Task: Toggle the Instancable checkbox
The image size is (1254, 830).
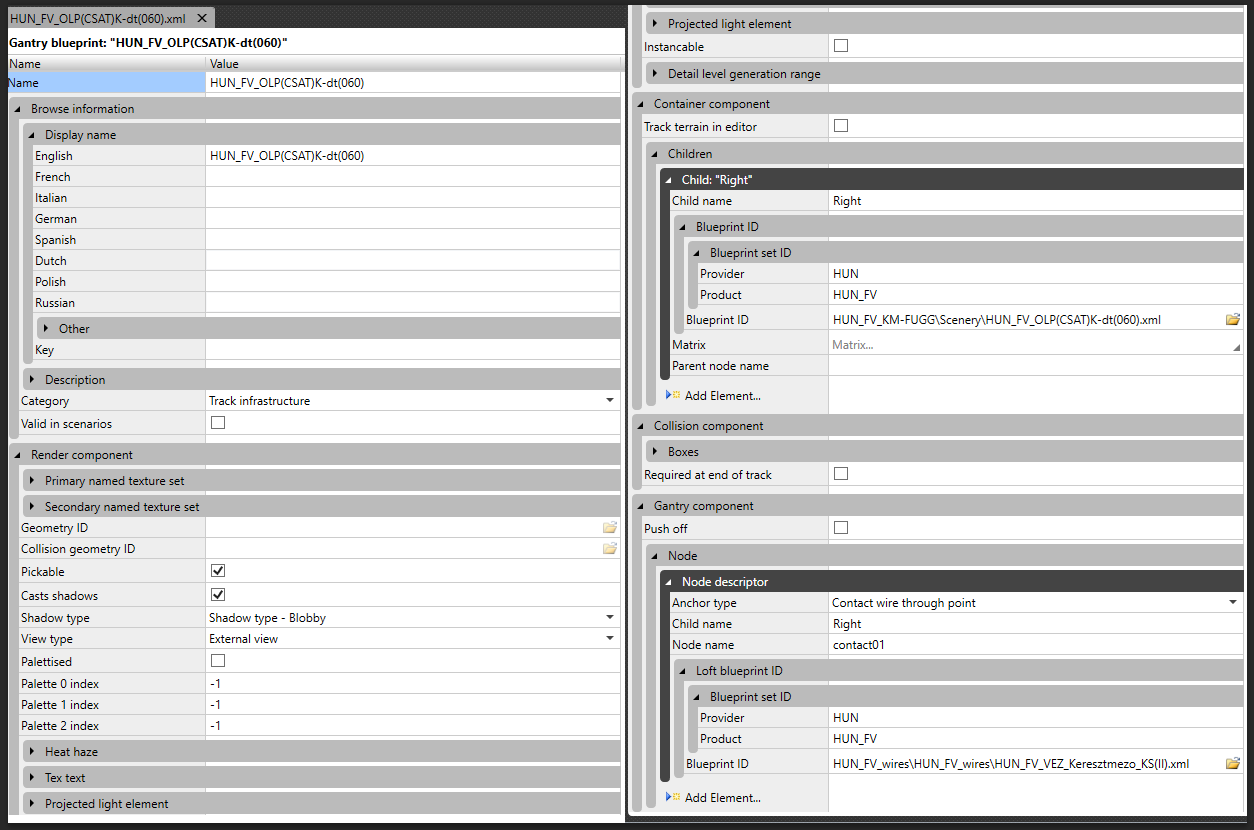Action: click(x=841, y=46)
